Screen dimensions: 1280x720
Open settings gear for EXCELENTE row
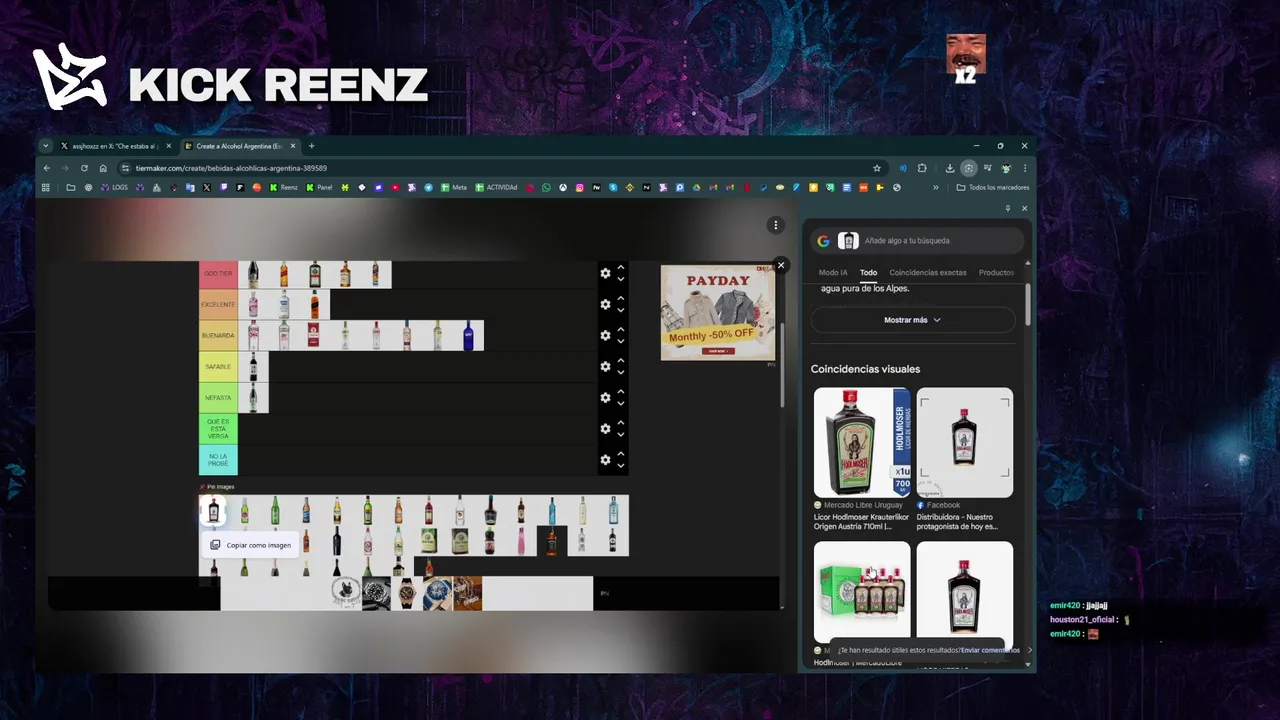(x=605, y=304)
